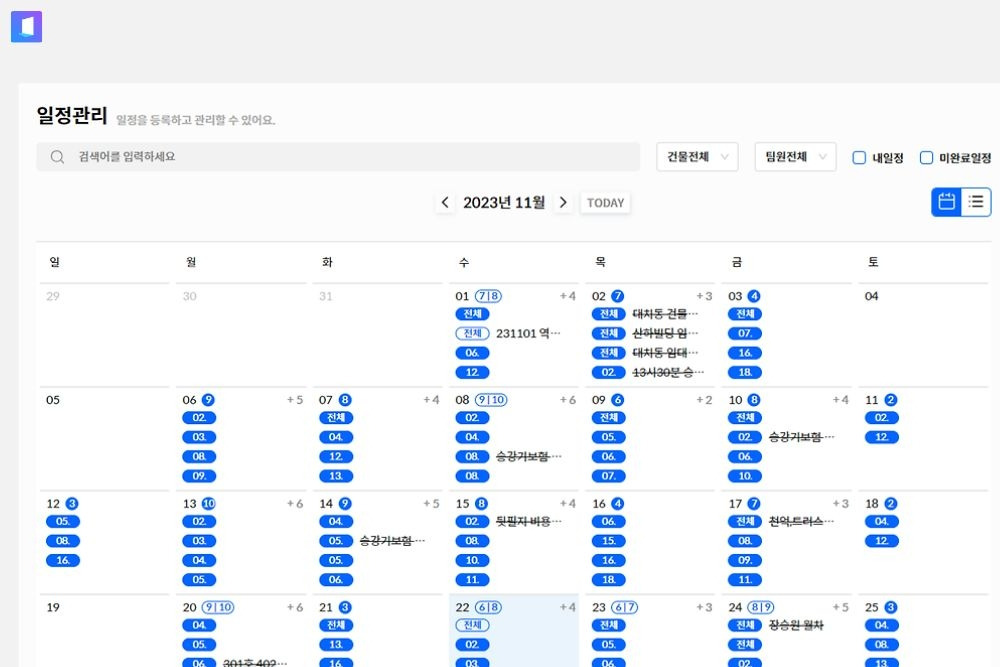Show +4 more on November 07
1000x667 pixels.
click(431, 400)
